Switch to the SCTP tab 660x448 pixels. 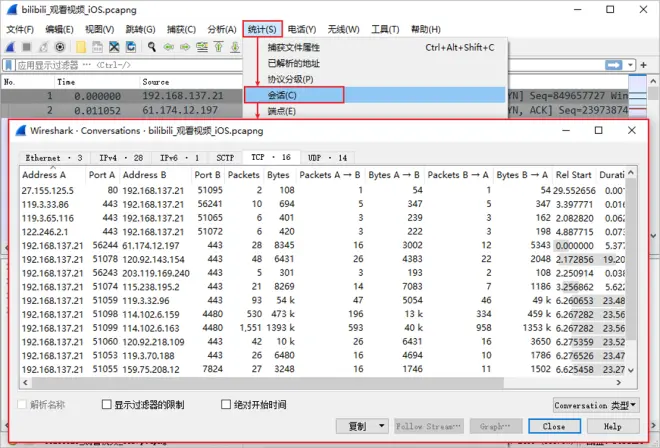[x=225, y=158]
